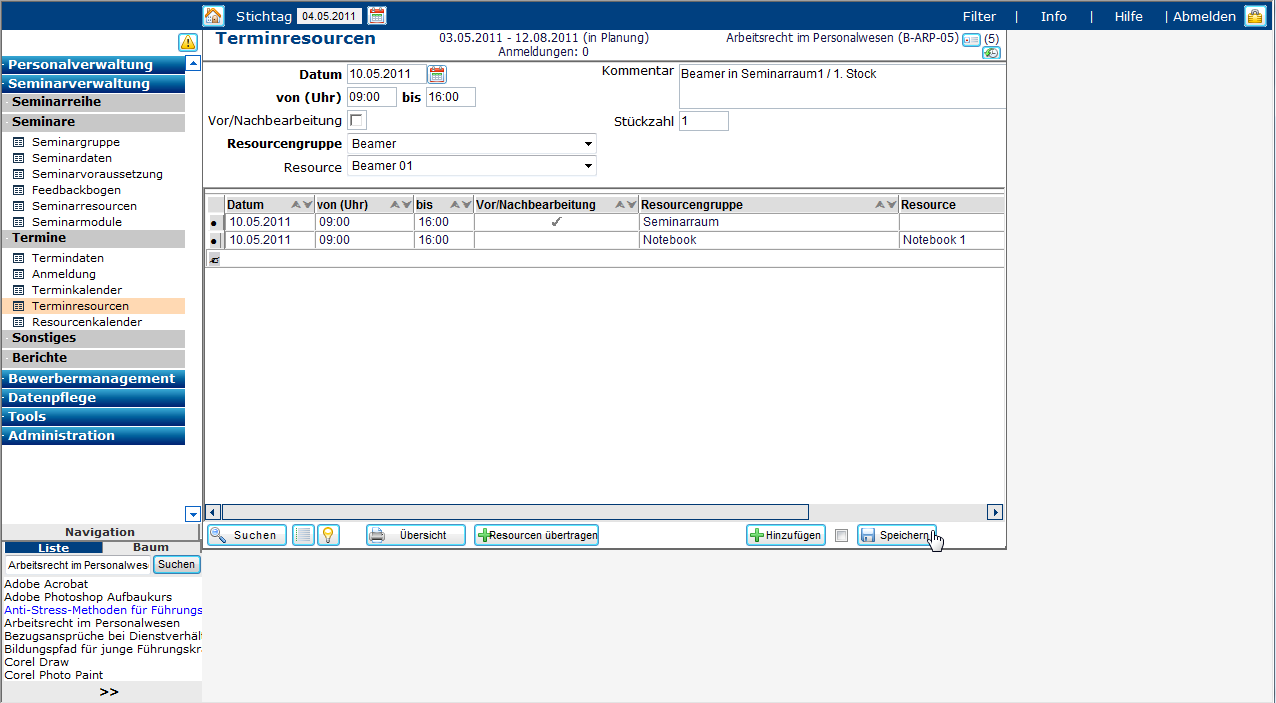The width and height of the screenshot is (1276, 703).
Task: Click the Stichtag date field
Action: coord(330,16)
